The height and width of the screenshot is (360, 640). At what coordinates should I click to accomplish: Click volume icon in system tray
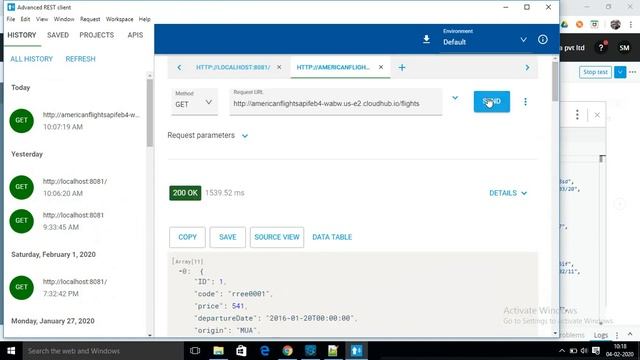pyautogui.click(x=584, y=351)
